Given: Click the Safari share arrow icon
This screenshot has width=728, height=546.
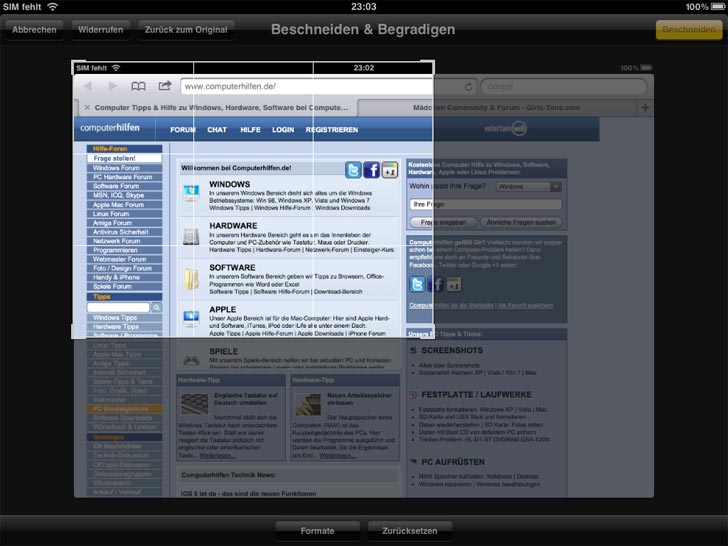Looking at the screenshot, I should tap(165, 86).
